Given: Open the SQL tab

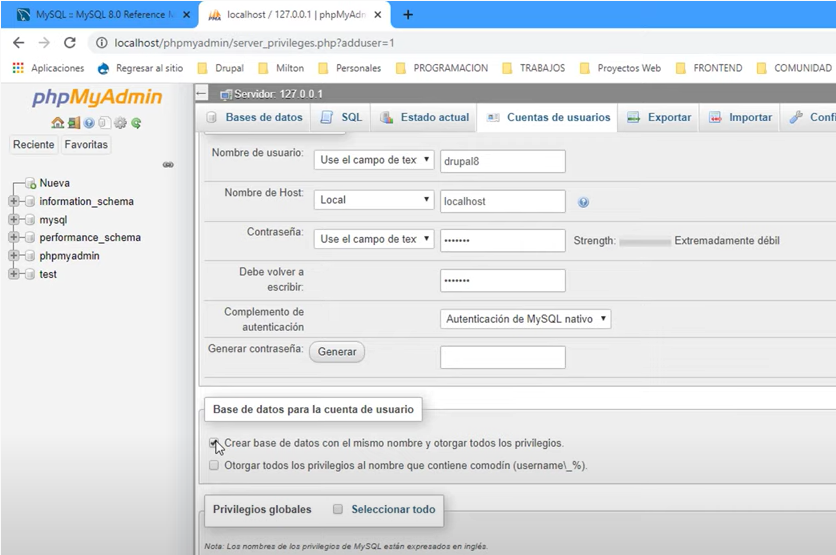Looking at the screenshot, I should coord(341,117).
